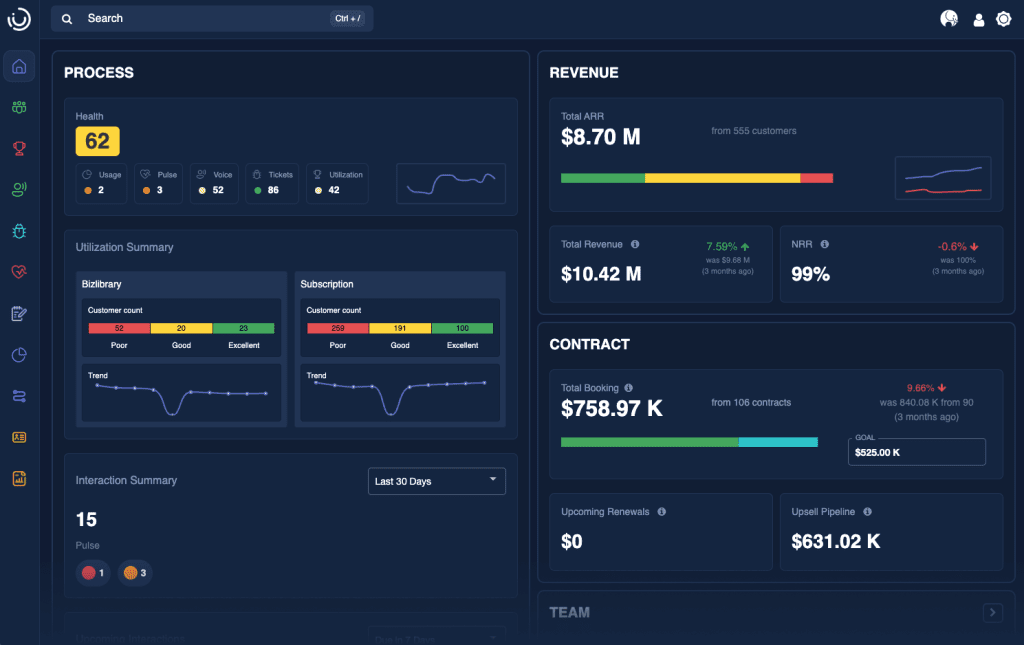Click the $10.42 M Total Revenue value
Viewport: 1024px width, 645px height.
[601, 274]
